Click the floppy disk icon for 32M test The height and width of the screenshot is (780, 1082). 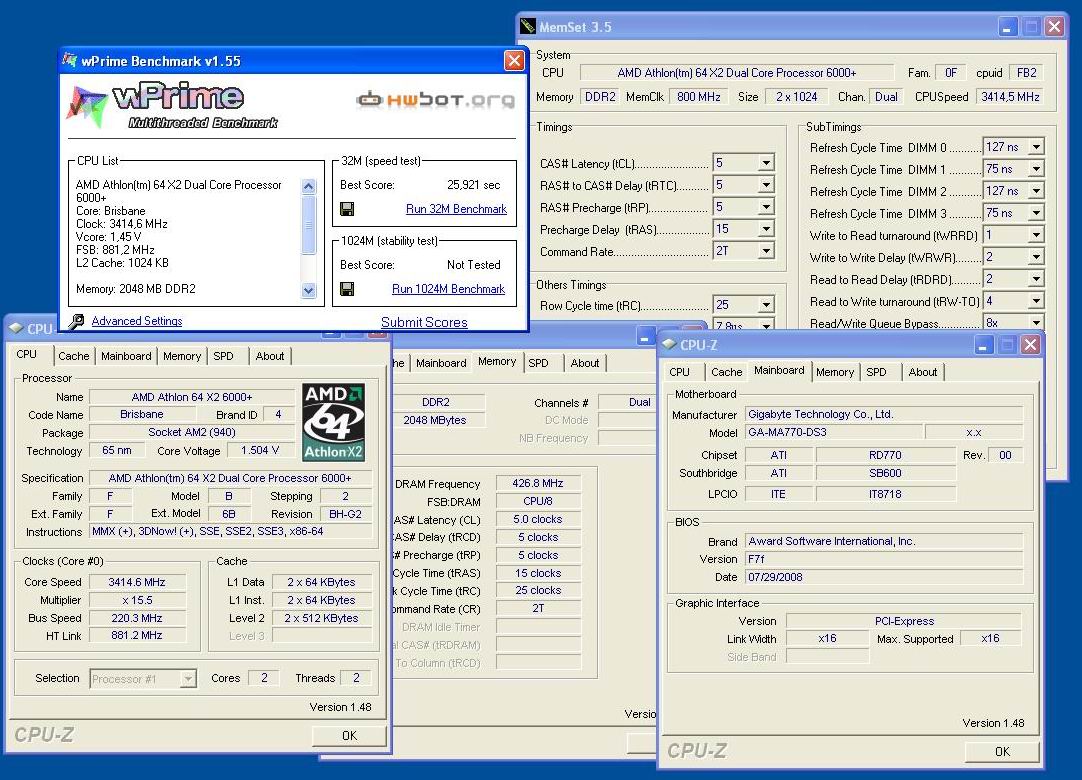347,208
